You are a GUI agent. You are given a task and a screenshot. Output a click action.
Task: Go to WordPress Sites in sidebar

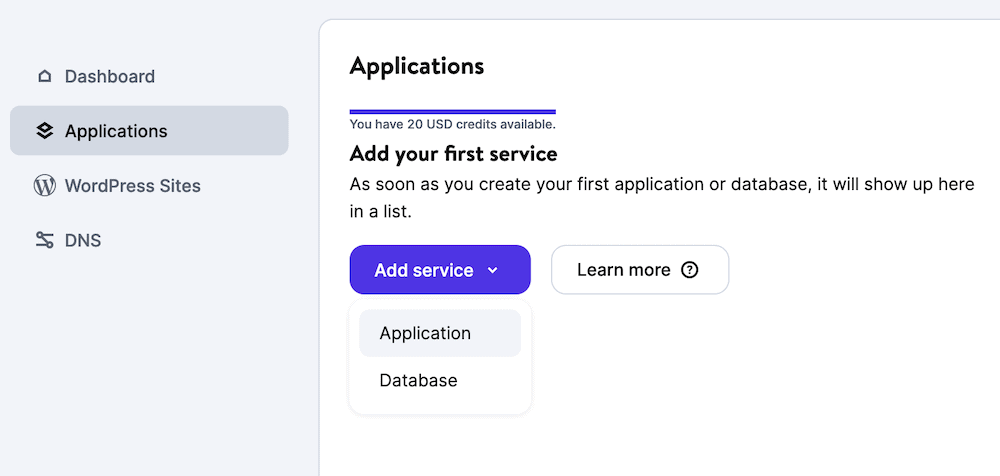pyautogui.click(x=133, y=186)
